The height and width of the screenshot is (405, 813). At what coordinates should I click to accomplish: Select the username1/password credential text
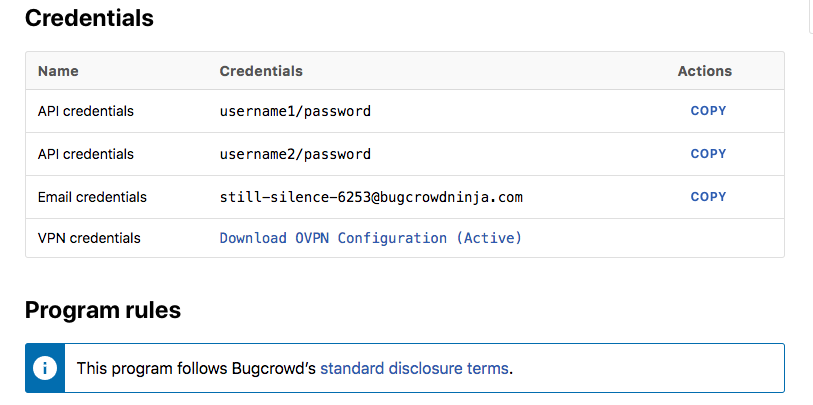(x=295, y=111)
